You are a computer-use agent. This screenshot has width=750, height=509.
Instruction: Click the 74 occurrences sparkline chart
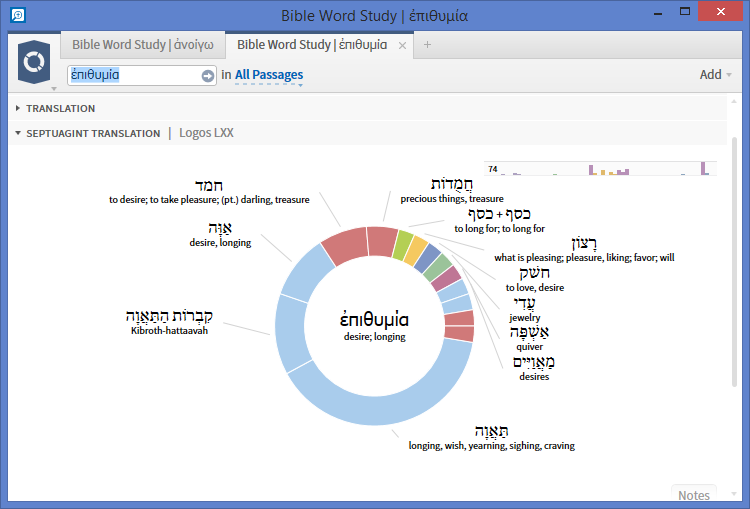600,168
